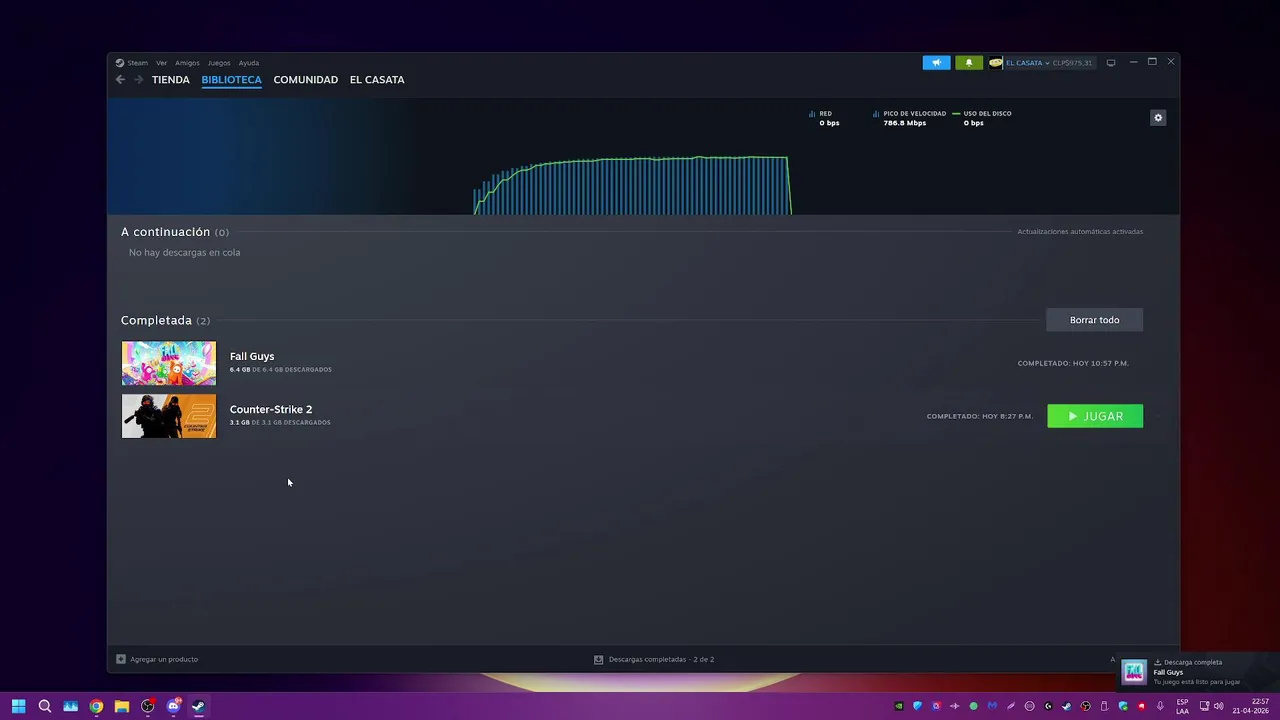The image size is (1280, 720).
Task: Go back with the left arrow
Action: click(x=120, y=79)
